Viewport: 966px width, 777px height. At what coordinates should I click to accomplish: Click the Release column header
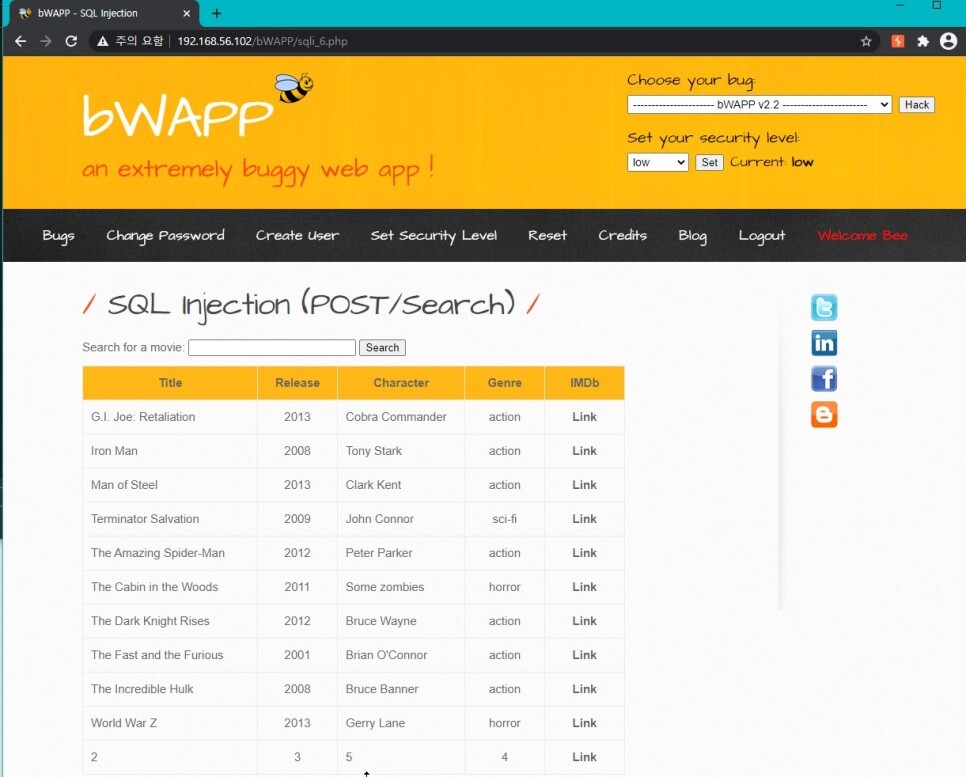[297, 383]
